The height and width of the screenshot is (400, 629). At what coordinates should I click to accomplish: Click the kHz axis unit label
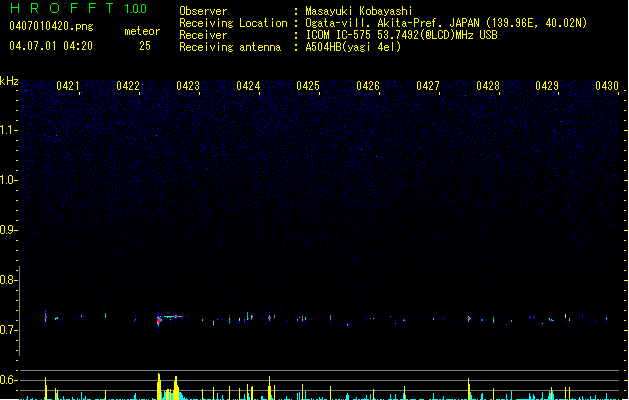click(x=9, y=81)
